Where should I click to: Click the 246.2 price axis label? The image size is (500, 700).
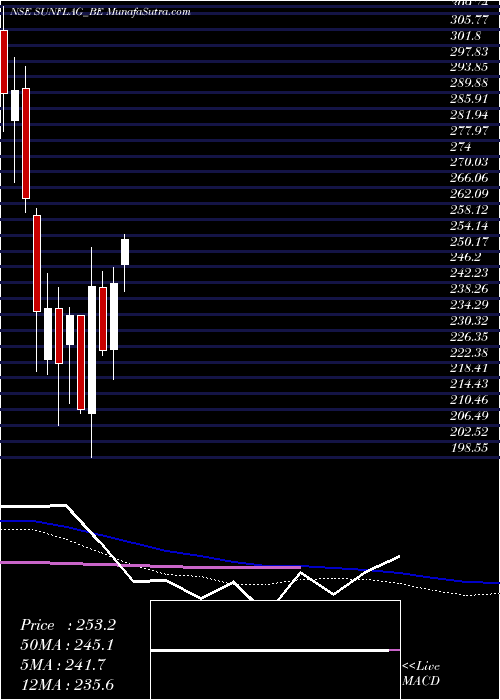tap(466, 257)
